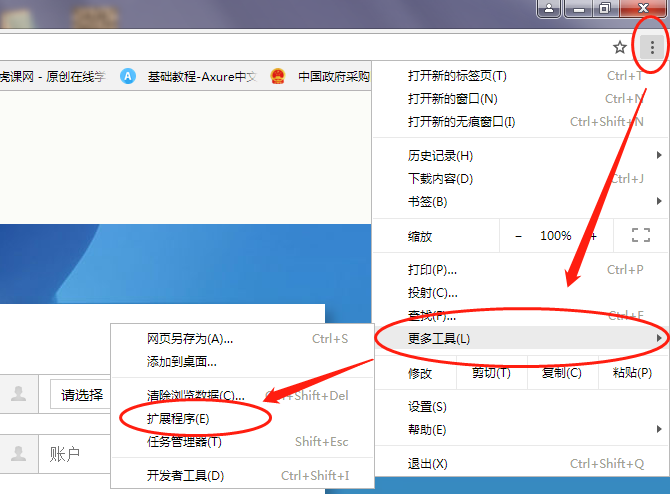The height and width of the screenshot is (494, 670).
Task: Click the user profile icon in title bar
Action: tap(549, 8)
